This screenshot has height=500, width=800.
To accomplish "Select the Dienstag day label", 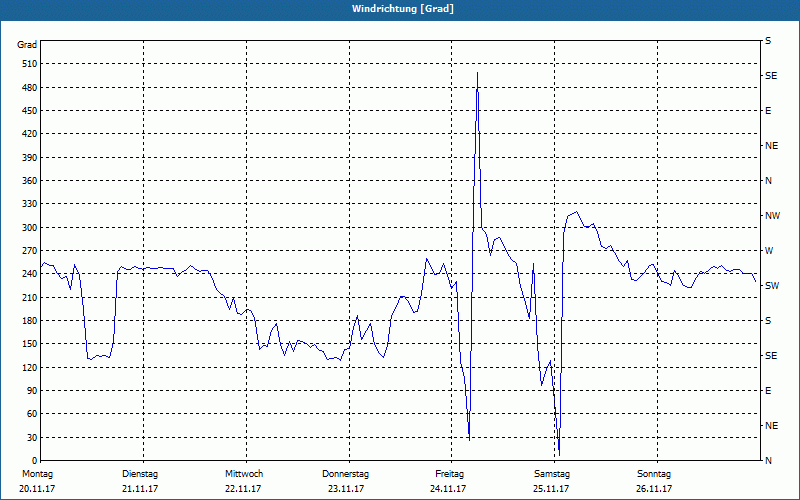I will (140, 474).
